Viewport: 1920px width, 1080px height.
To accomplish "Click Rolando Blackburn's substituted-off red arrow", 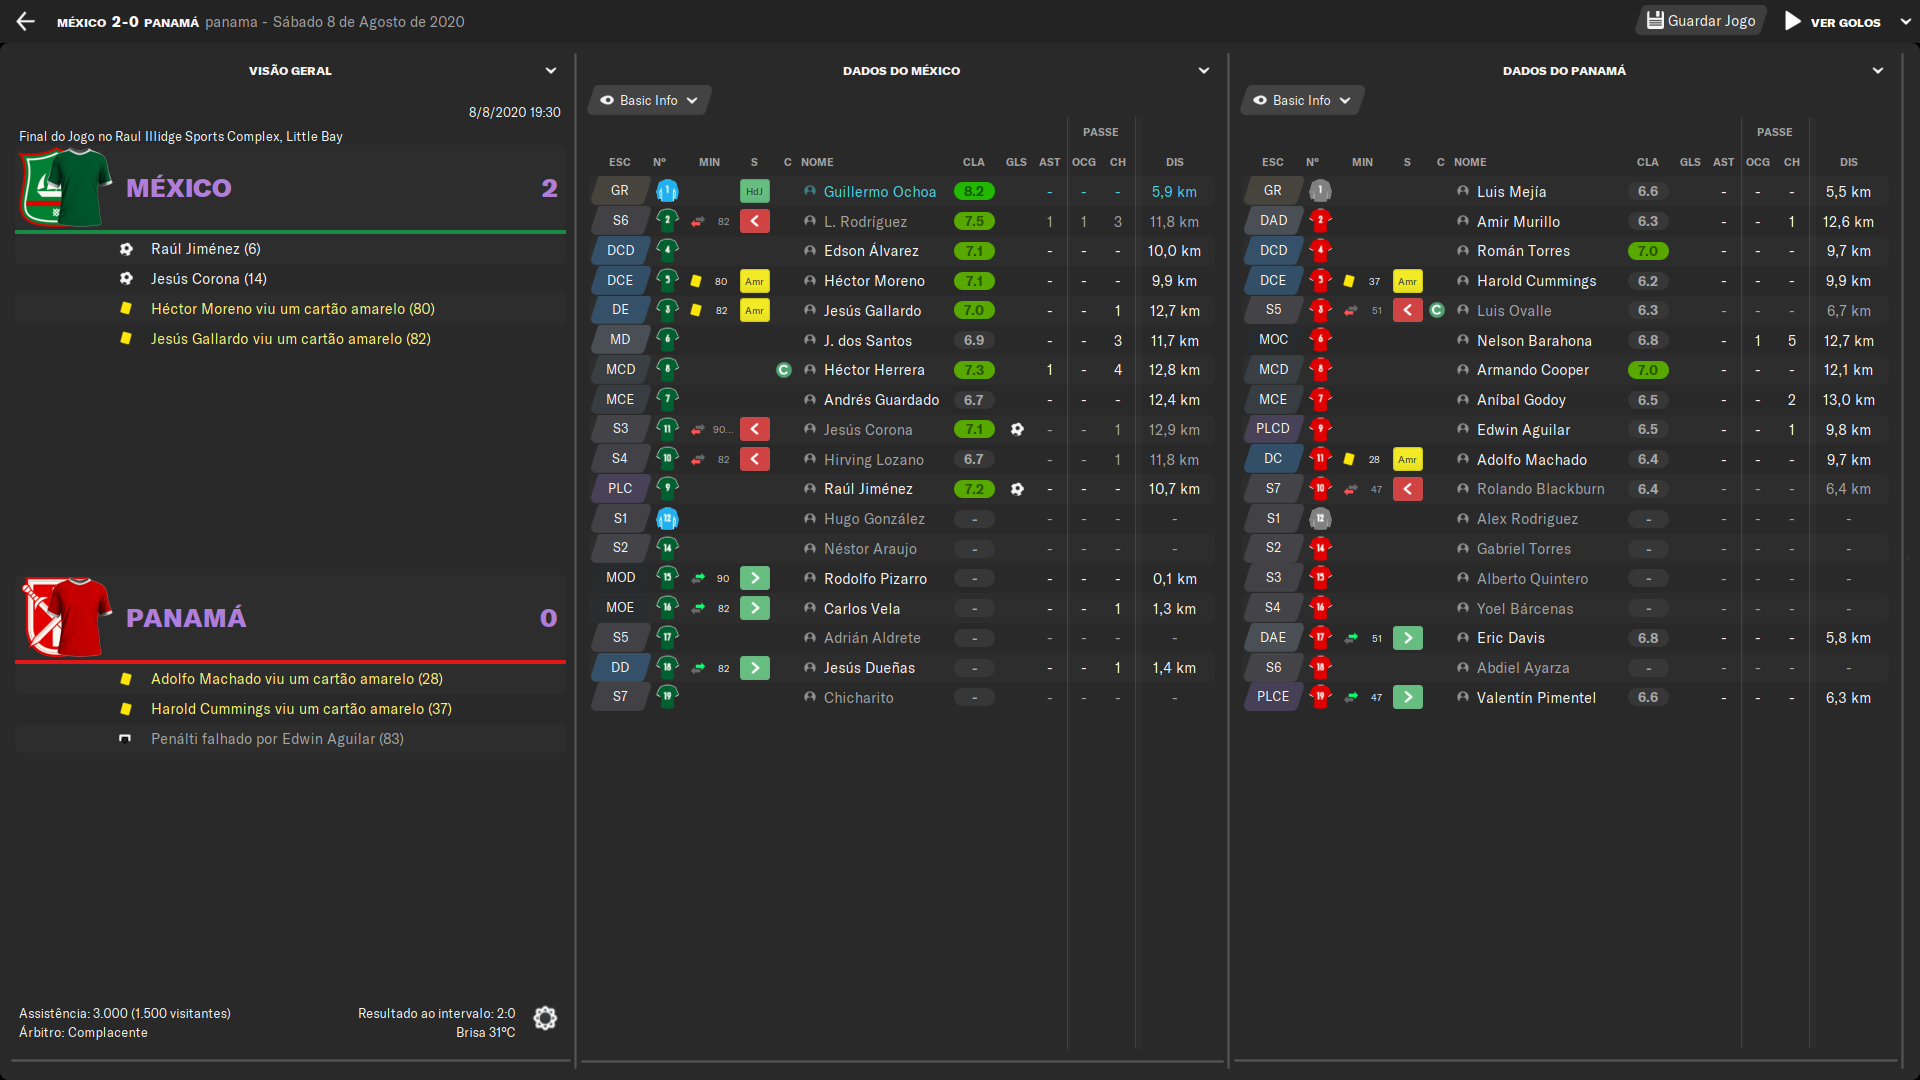I will coord(1408,489).
